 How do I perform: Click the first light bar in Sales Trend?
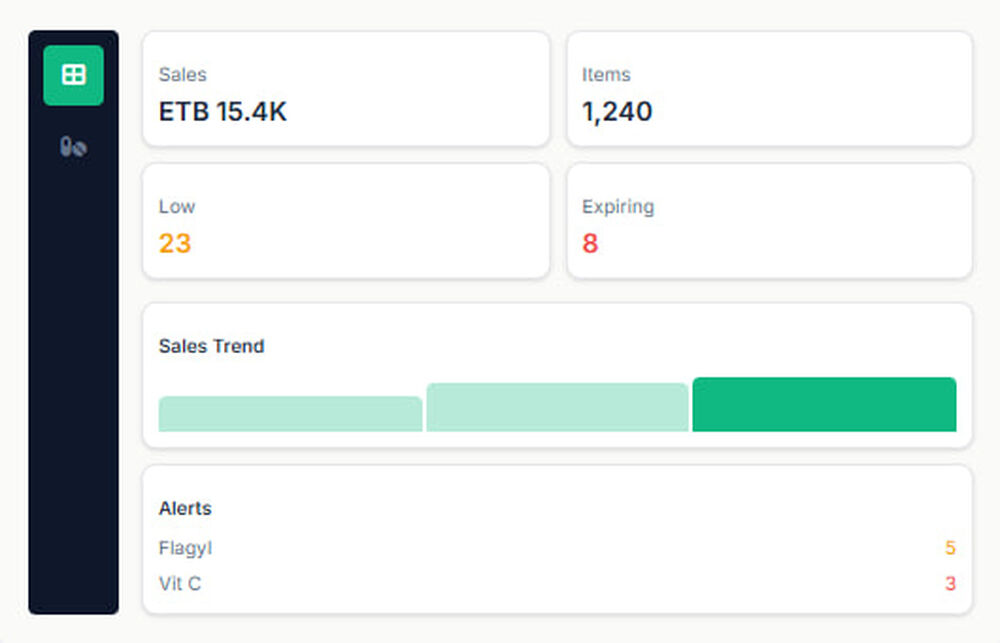290,414
